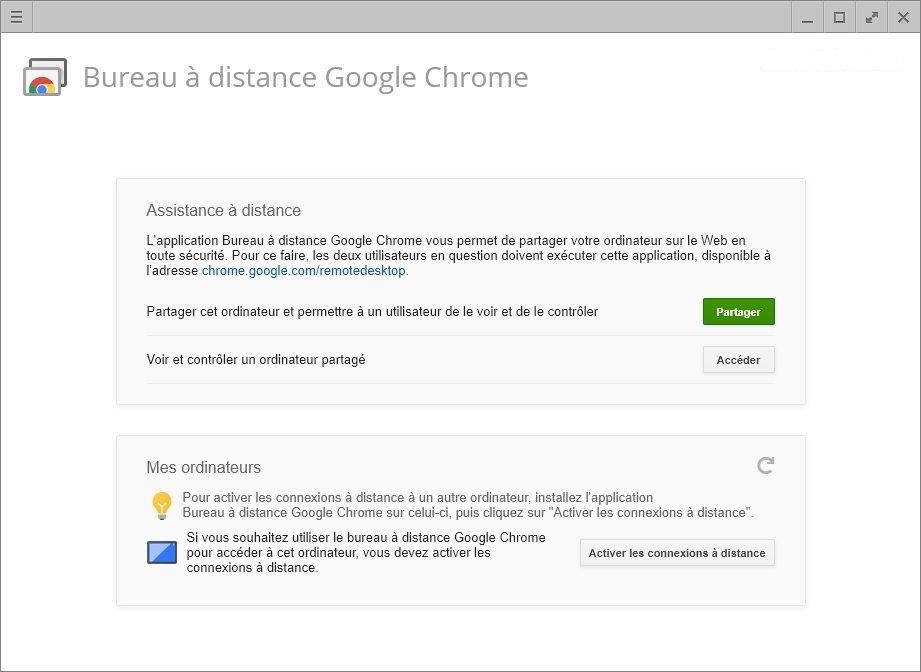This screenshot has height=672, width=921.
Task: Close the remote desktop window
Action: 903,17
